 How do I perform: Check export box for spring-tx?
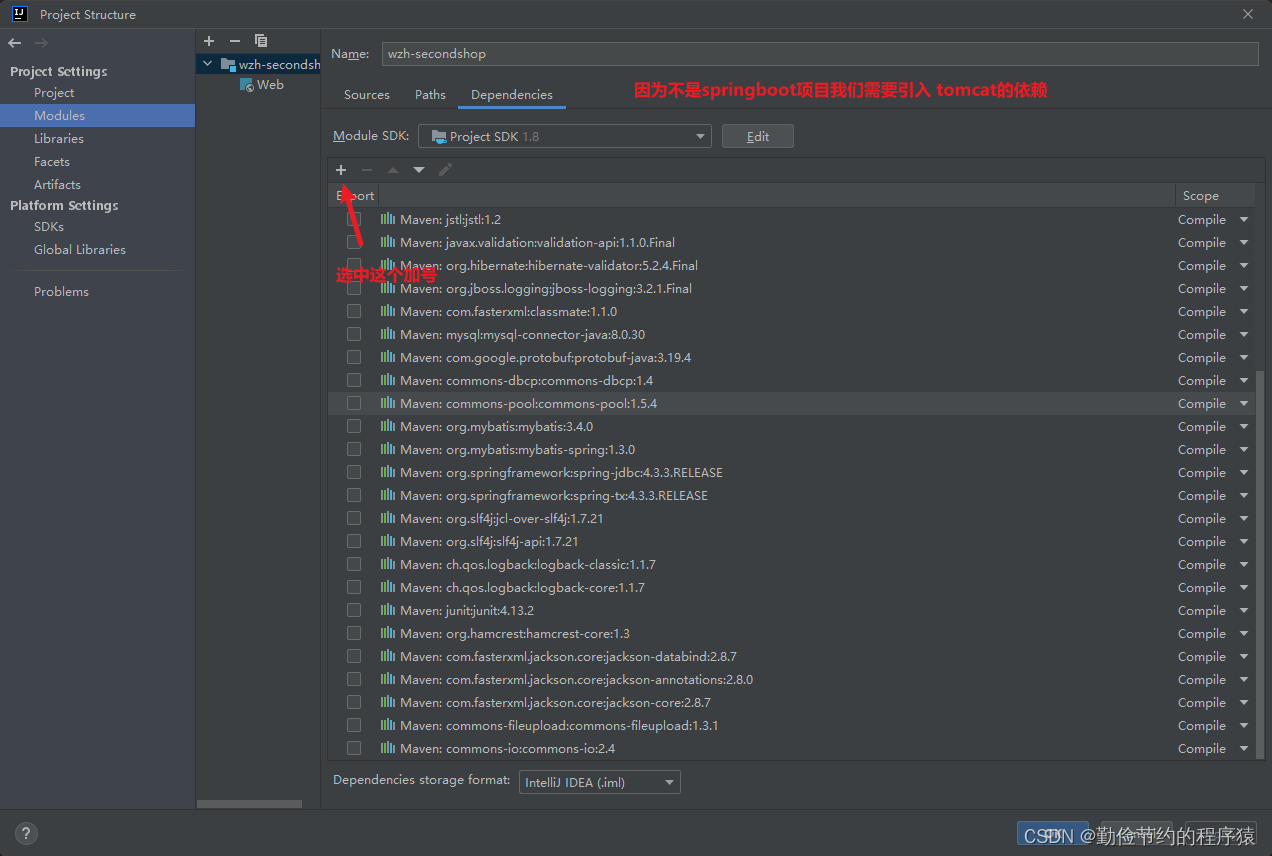tap(354, 495)
